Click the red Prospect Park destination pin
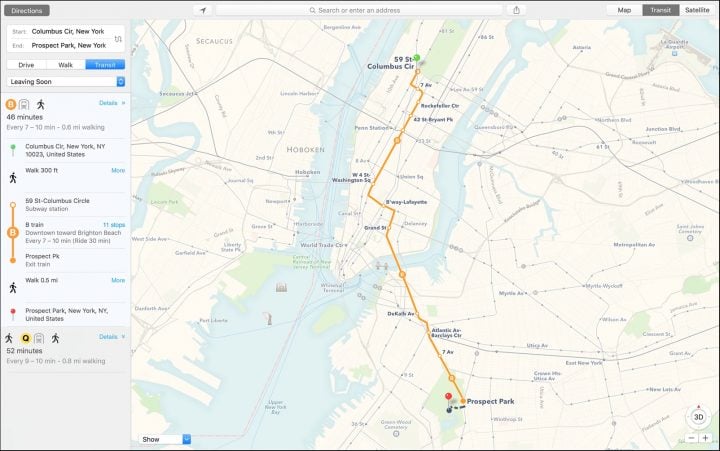 [448, 396]
